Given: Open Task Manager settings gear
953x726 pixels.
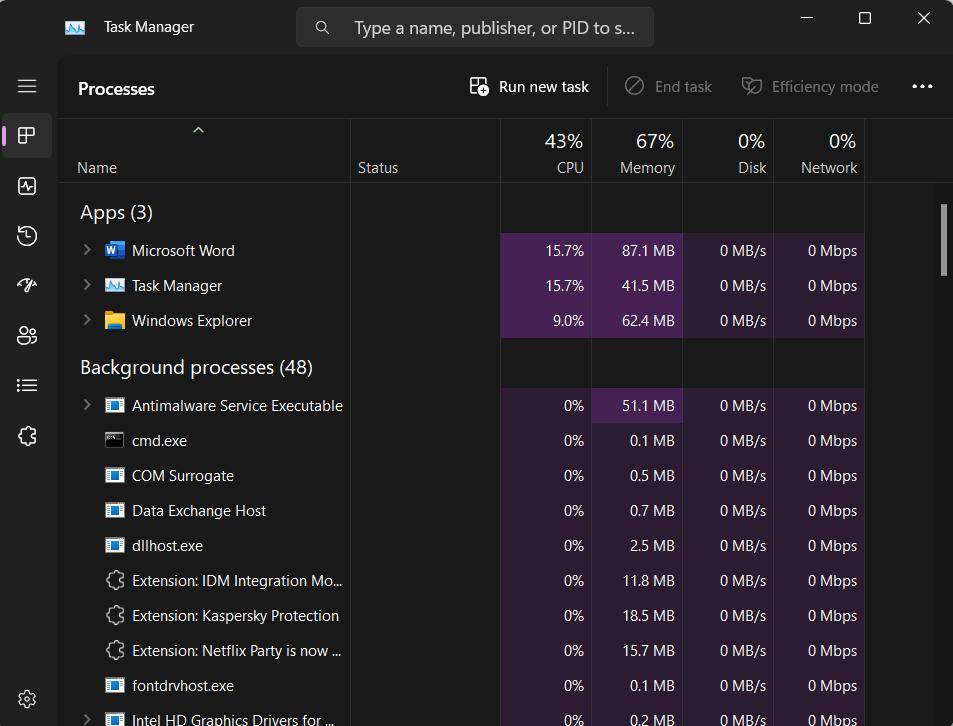Looking at the screenshot, I should (x=27, y=698).
